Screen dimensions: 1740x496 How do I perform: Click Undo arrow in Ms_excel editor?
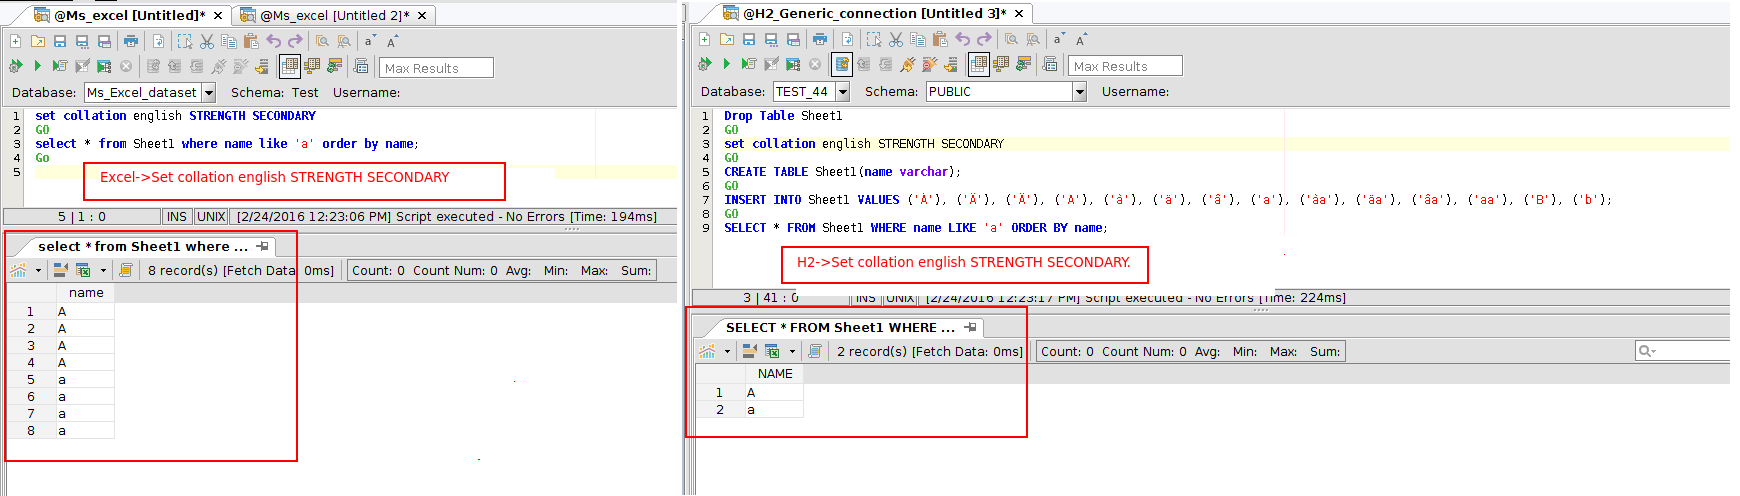[273, 41]
